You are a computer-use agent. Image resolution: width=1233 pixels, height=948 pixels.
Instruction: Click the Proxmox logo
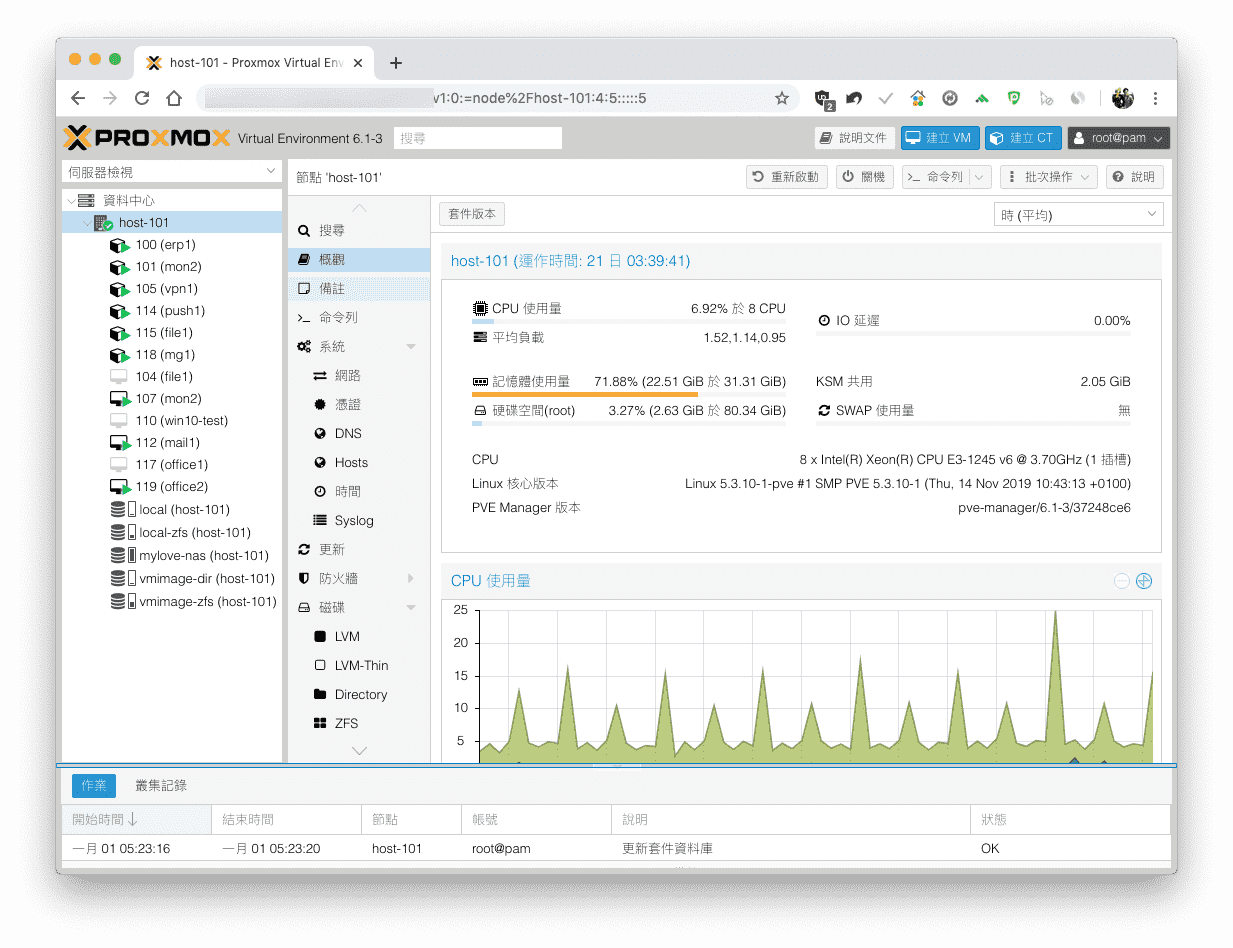pyautogui.click(x=147, y=137)
